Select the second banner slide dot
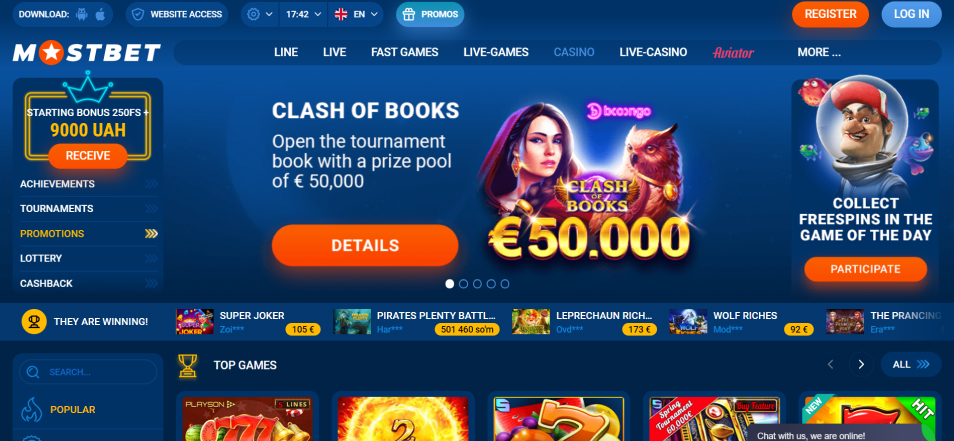The image size is (954, 441). click(x=464, y=283)
